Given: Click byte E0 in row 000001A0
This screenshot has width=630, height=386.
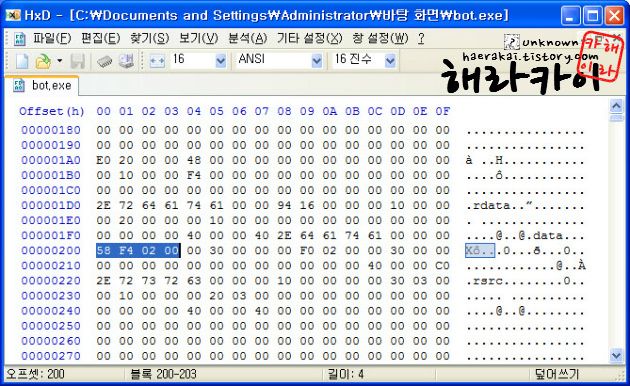Looking at the screenshot, I should point(104,160).
